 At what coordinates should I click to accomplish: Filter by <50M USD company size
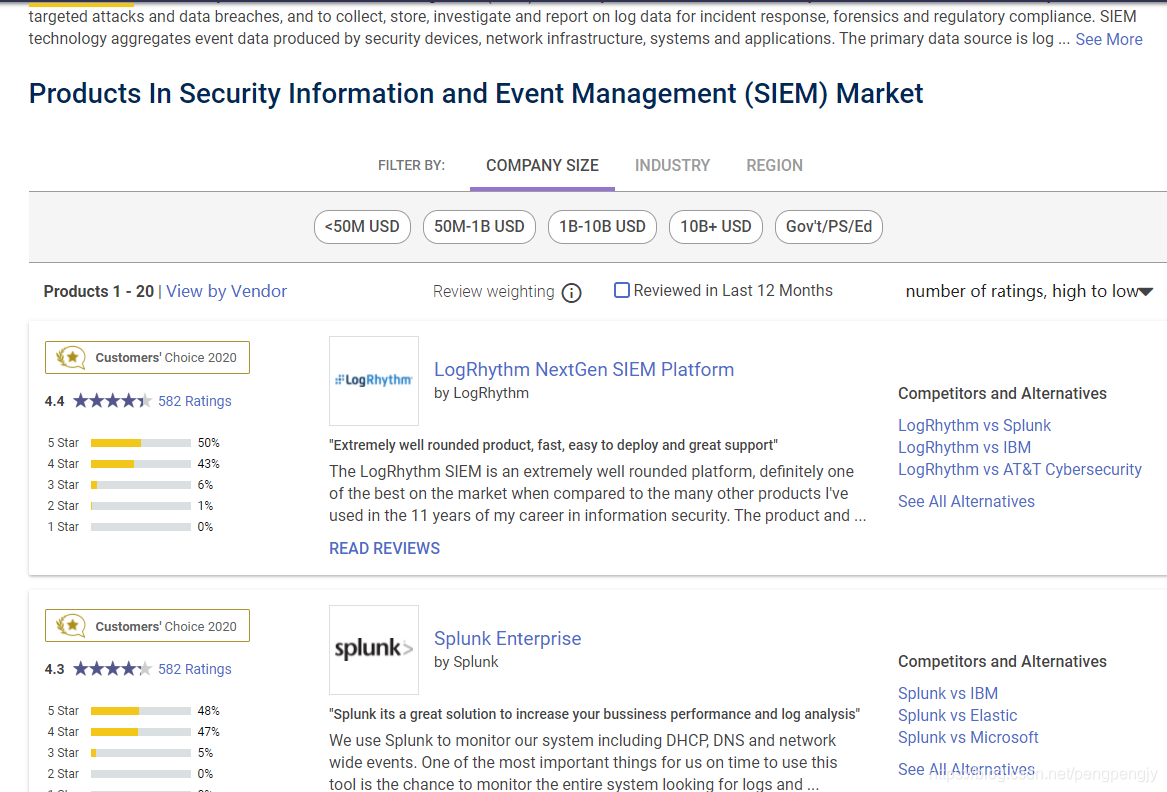(362, 226)
